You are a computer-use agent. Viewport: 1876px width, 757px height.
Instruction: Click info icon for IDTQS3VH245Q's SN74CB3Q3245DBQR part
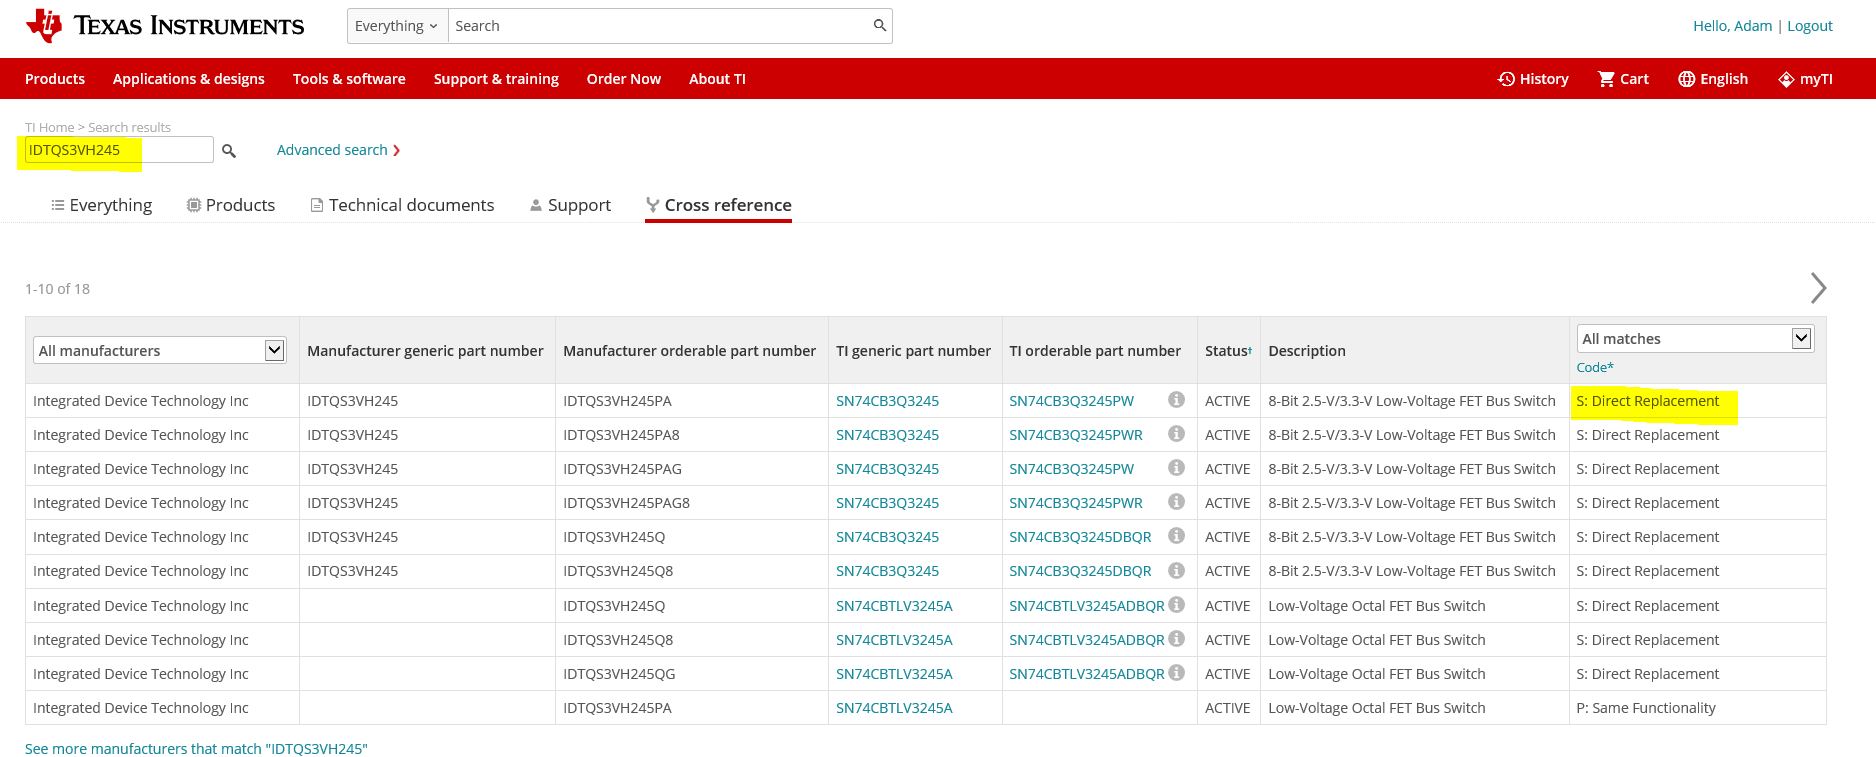[1176, 536]
